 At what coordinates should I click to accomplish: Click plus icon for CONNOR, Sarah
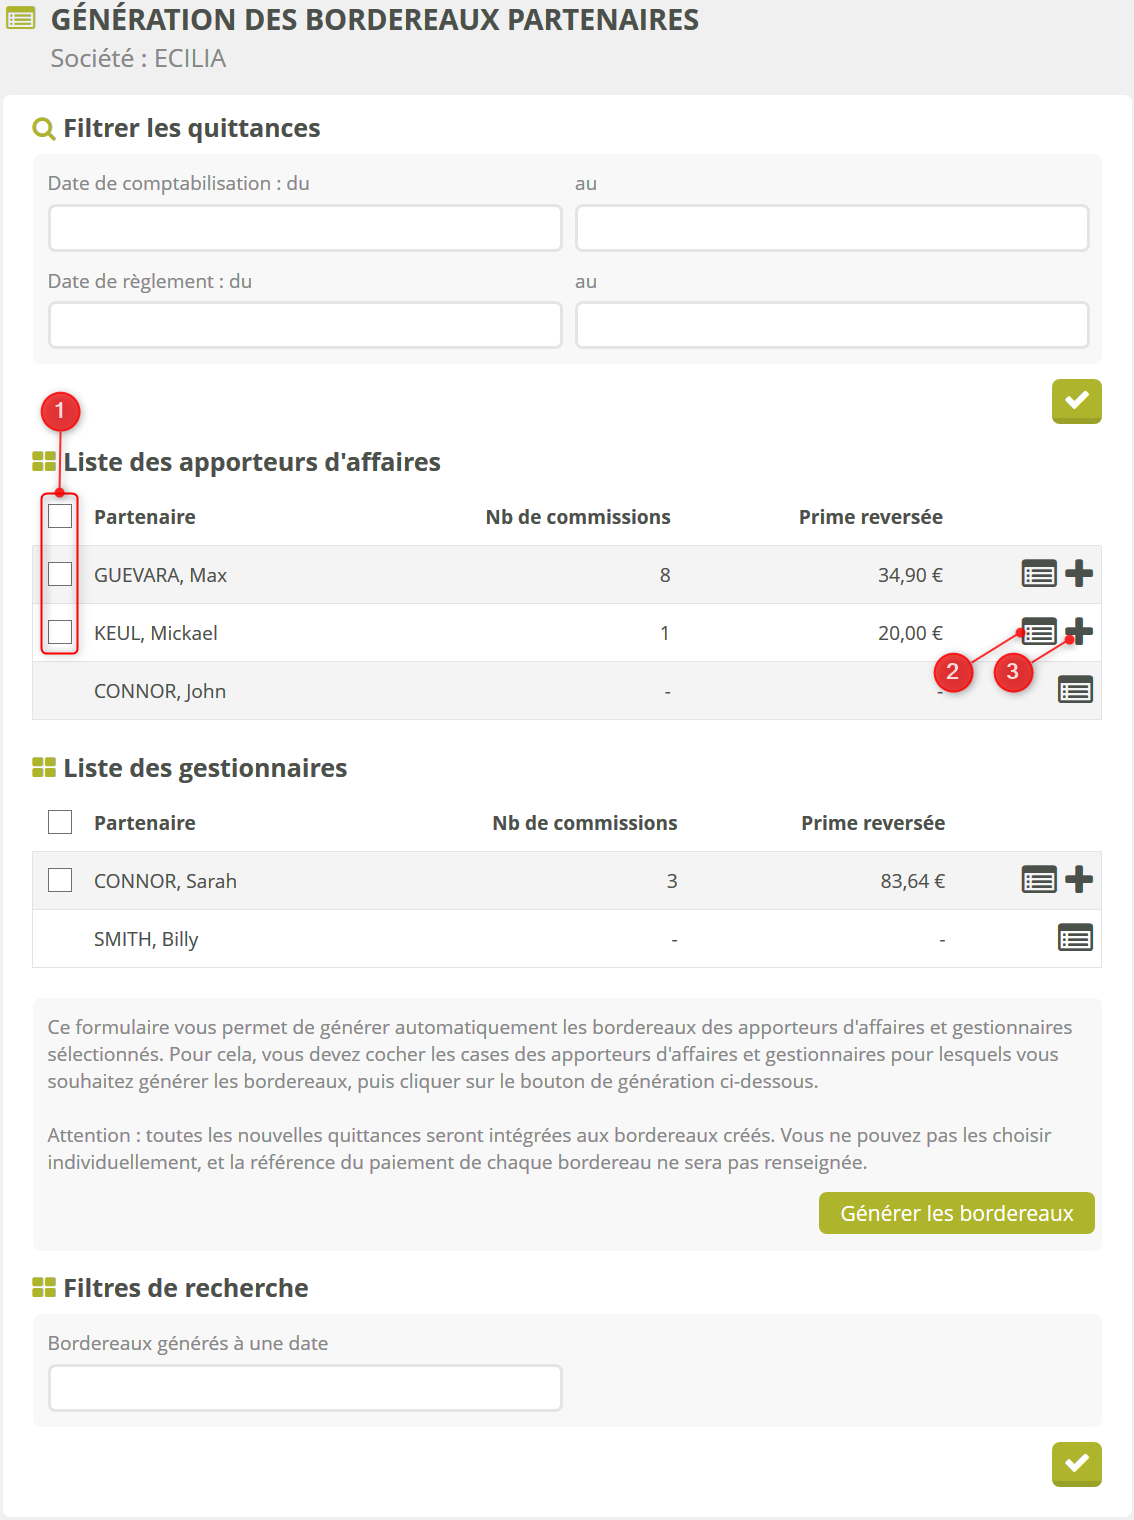pyautogui.click(x=1079, y=880)
